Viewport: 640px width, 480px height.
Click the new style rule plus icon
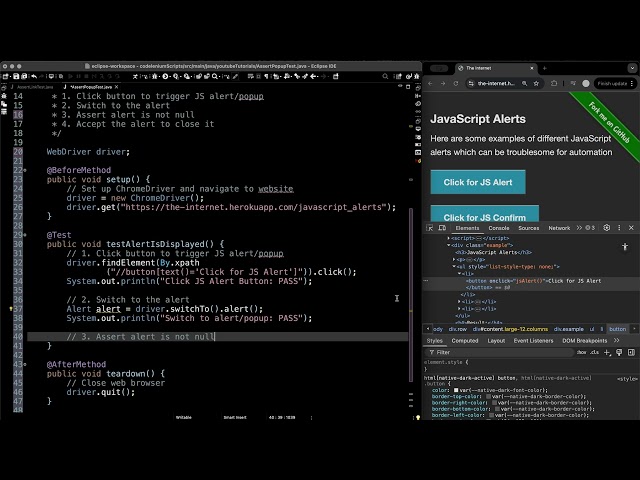607,352
